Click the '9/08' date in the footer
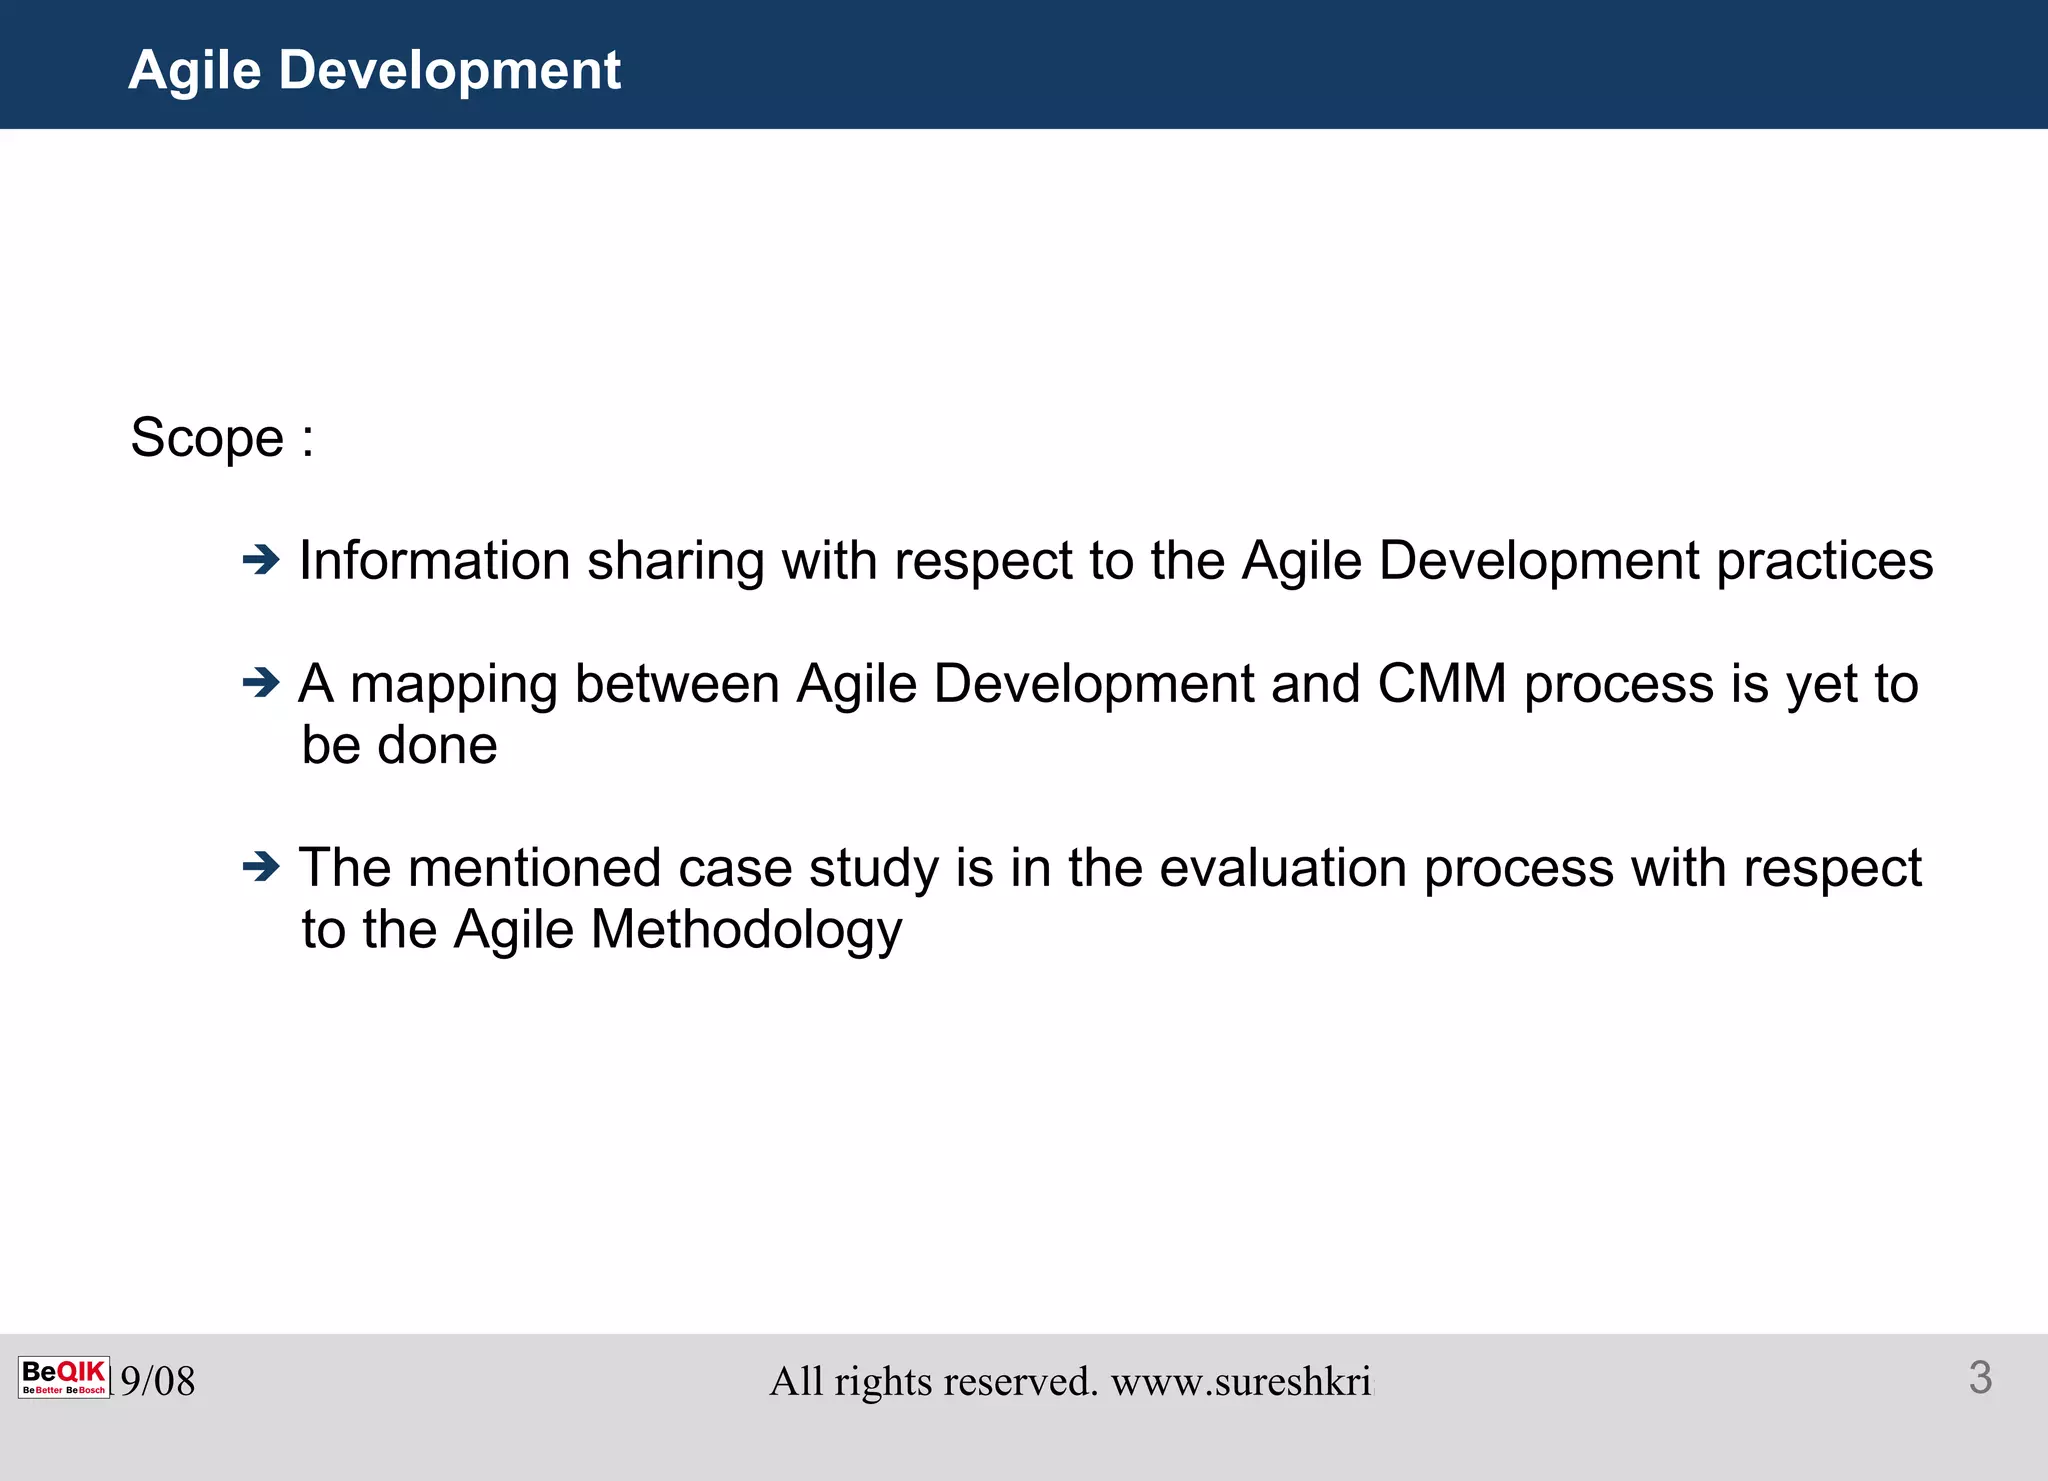2048x1481 pixels. (x=158, y=1381)
